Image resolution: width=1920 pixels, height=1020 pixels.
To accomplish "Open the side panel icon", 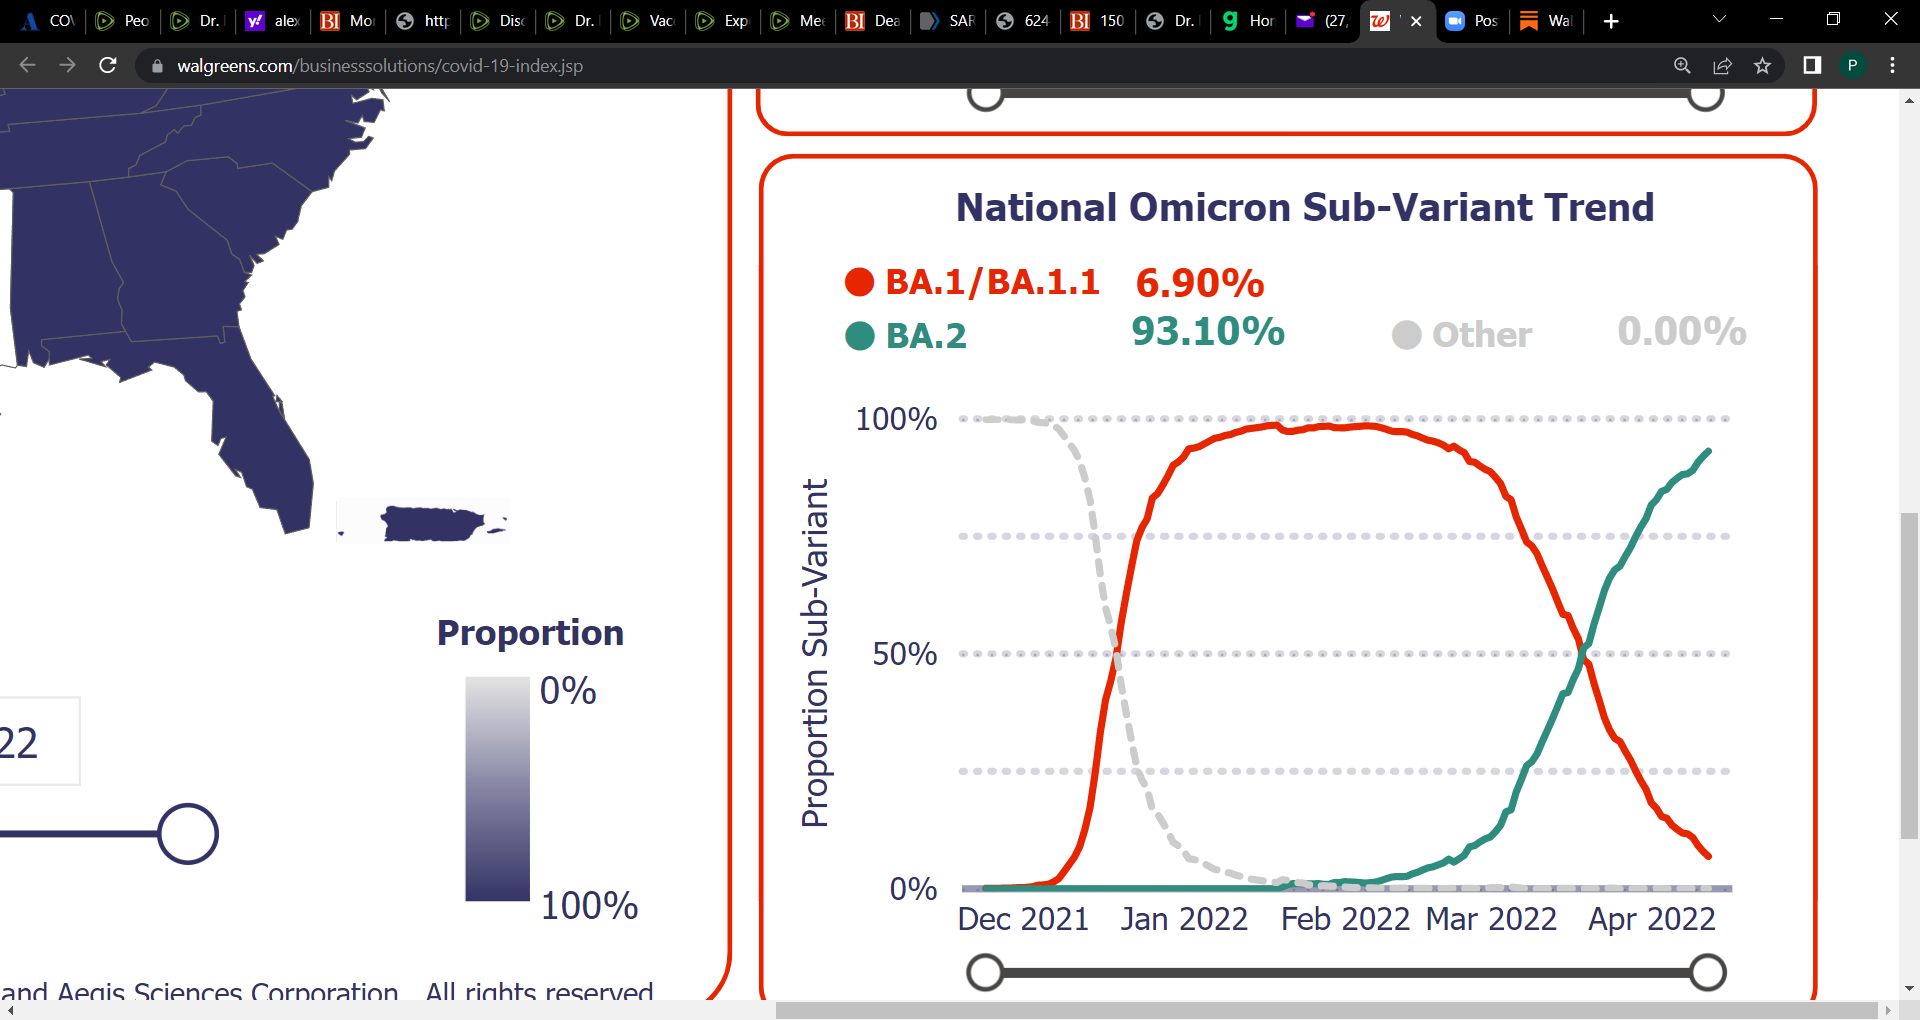I will coord(1812,65).
